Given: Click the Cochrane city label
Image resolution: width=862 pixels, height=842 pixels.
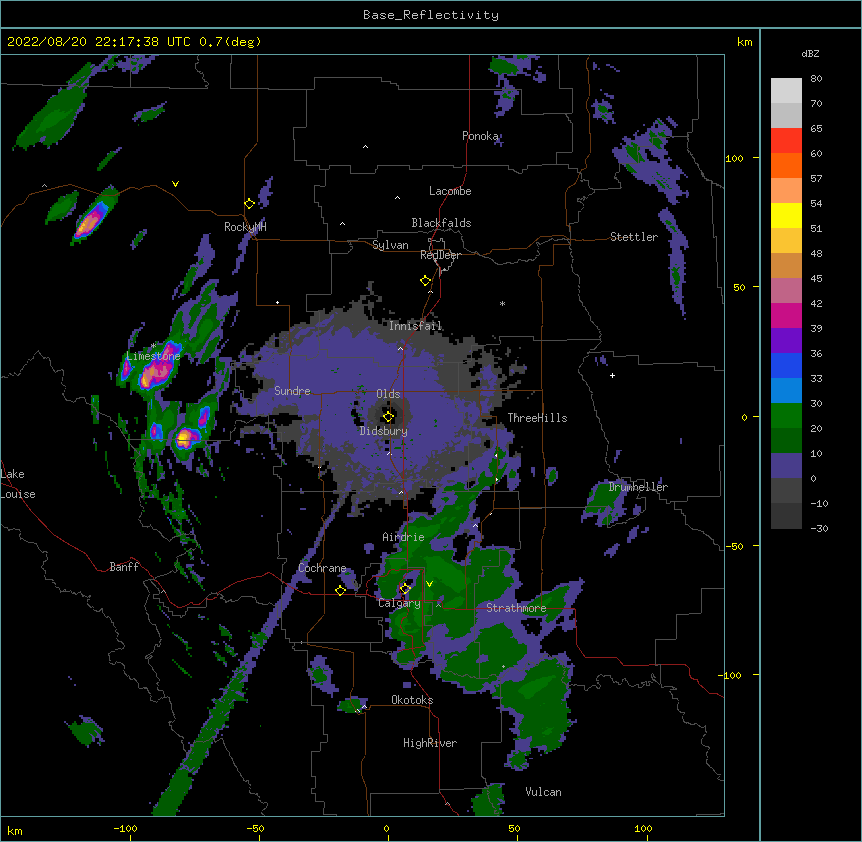Looking at the screenshot, I should click(x=322, y=568).
